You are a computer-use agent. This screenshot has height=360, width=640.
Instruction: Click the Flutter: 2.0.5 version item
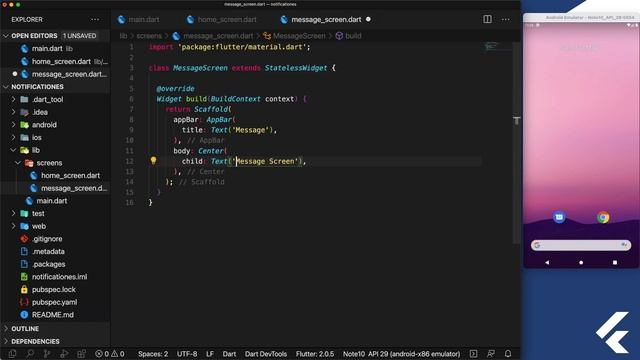coord(315,354)
